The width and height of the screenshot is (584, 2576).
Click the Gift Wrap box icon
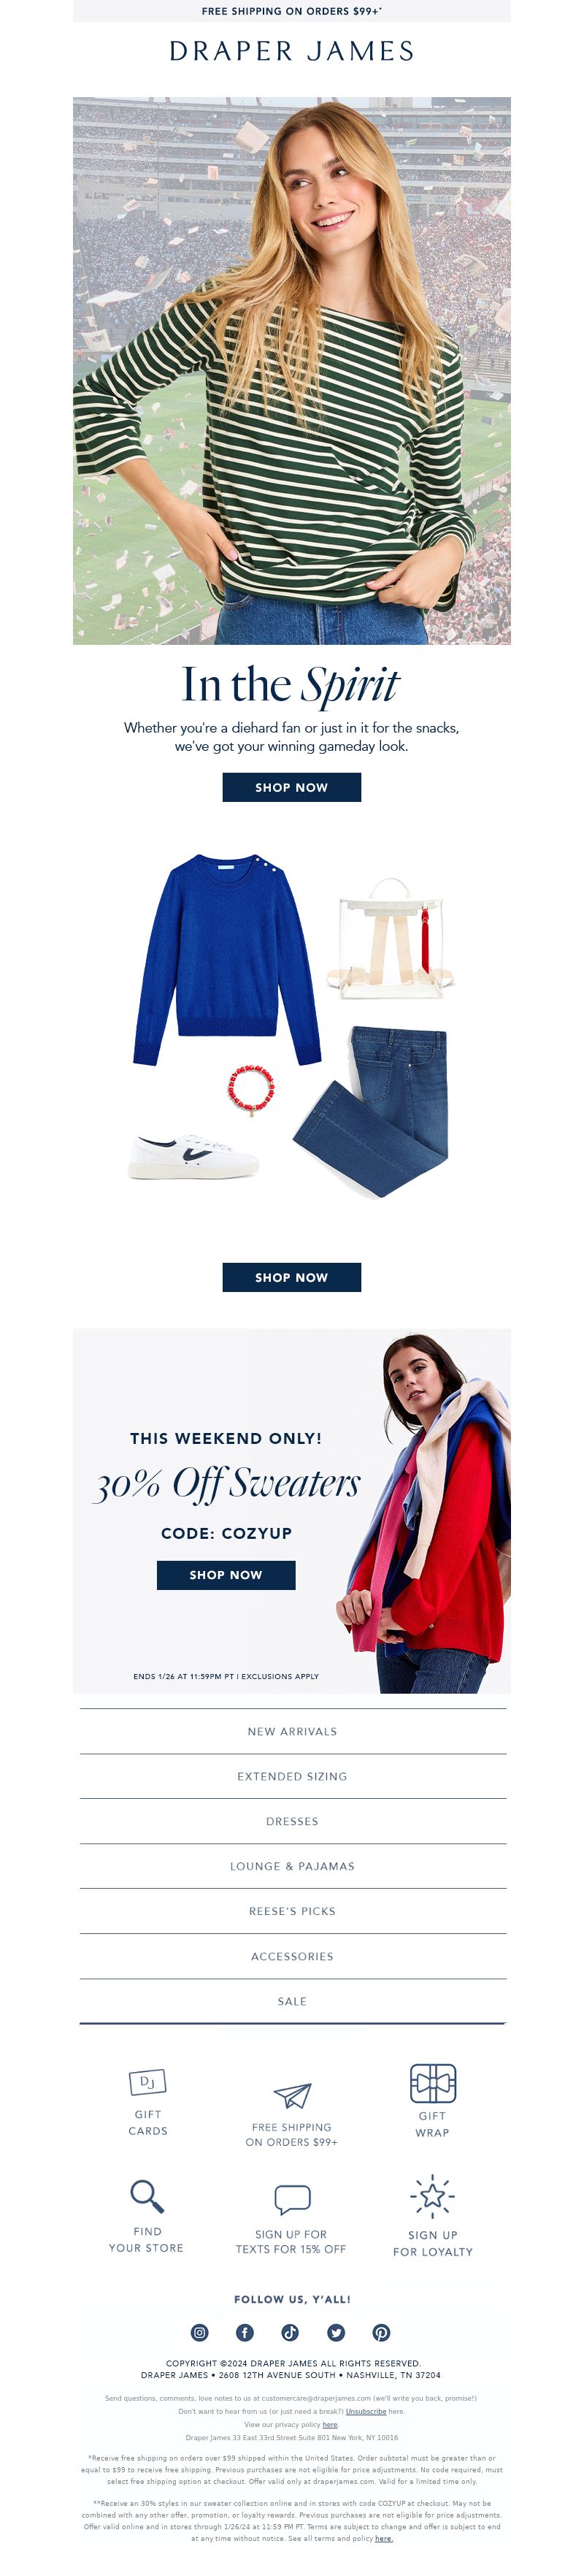tap(433, 2083)
